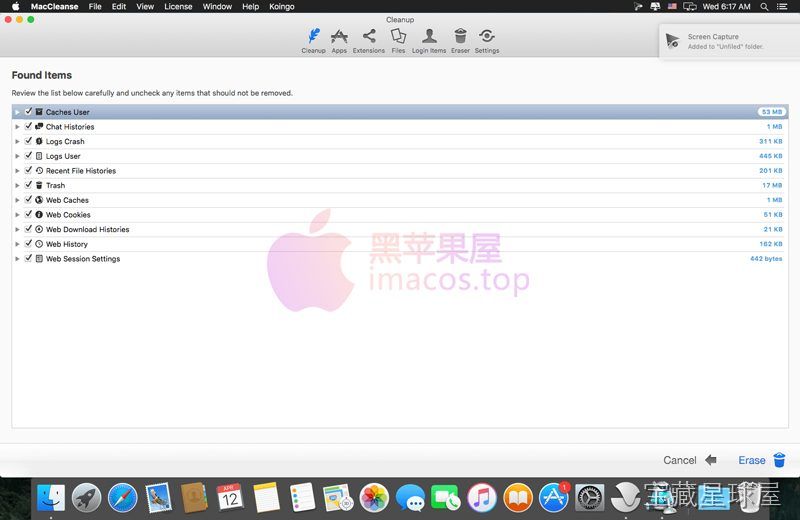Open the Window menu
Viewport: 800px width, 520px height.
tap(217, 7)
